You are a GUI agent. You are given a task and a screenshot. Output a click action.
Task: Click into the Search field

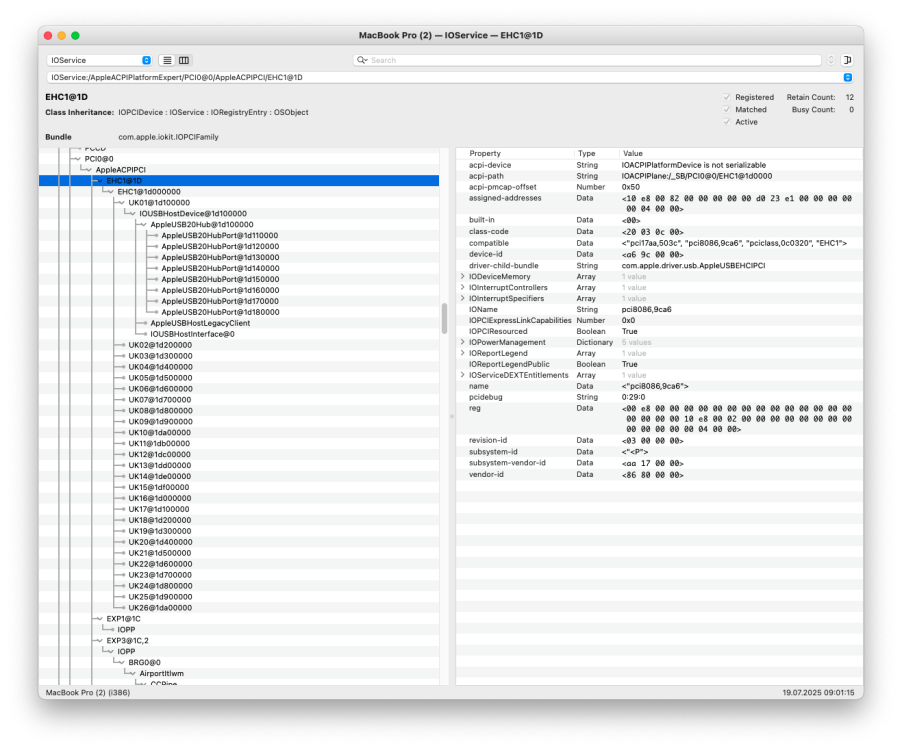[x=587, y=60]
